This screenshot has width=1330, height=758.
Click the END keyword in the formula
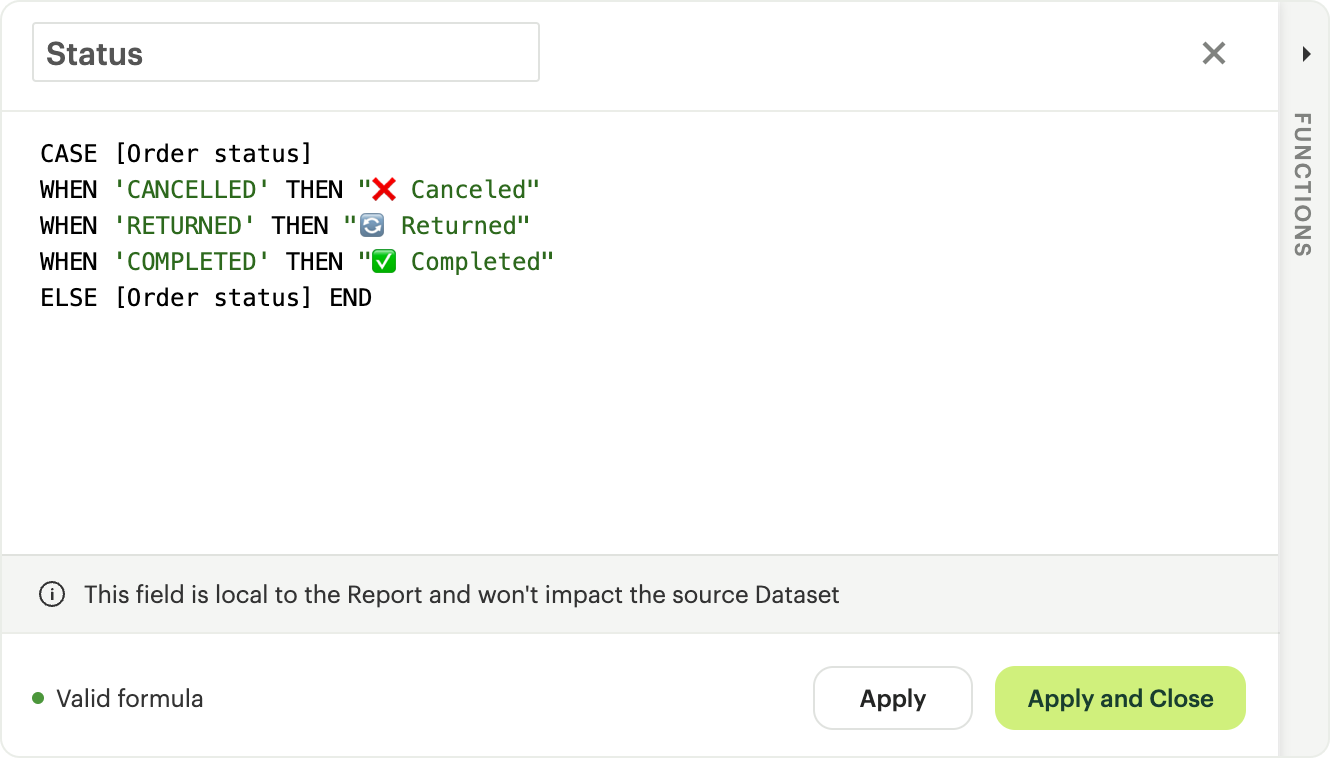click(x=351, y=298)
